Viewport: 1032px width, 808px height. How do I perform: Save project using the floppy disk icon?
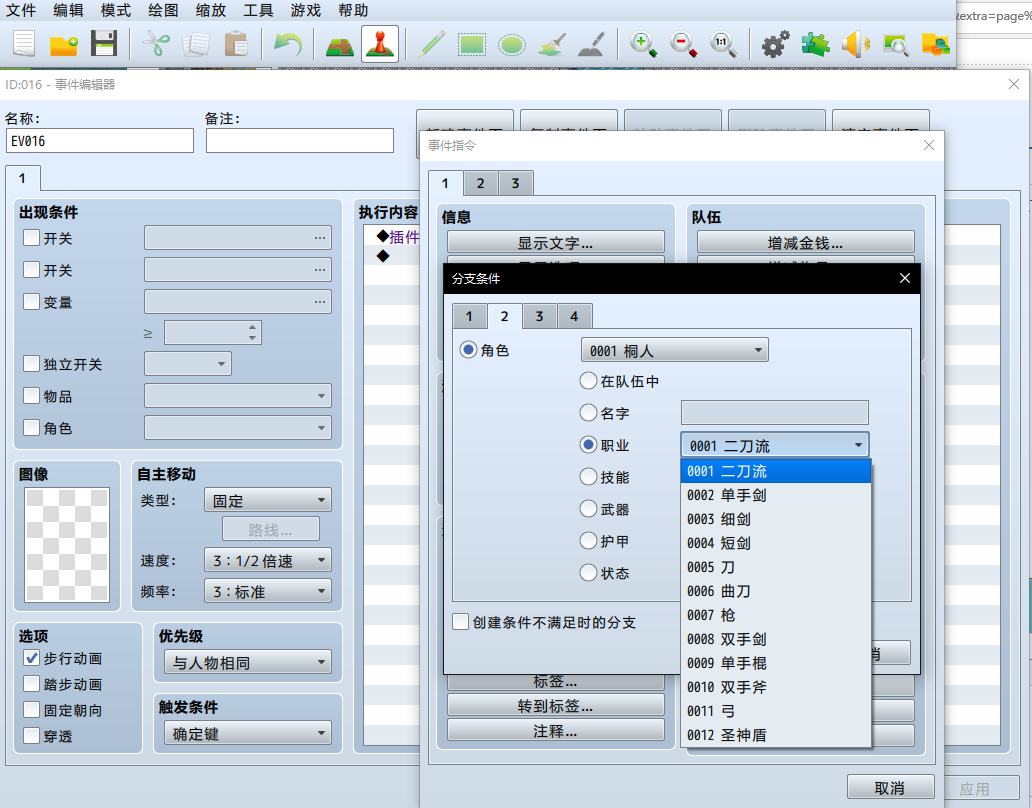(x=104, y=44)
